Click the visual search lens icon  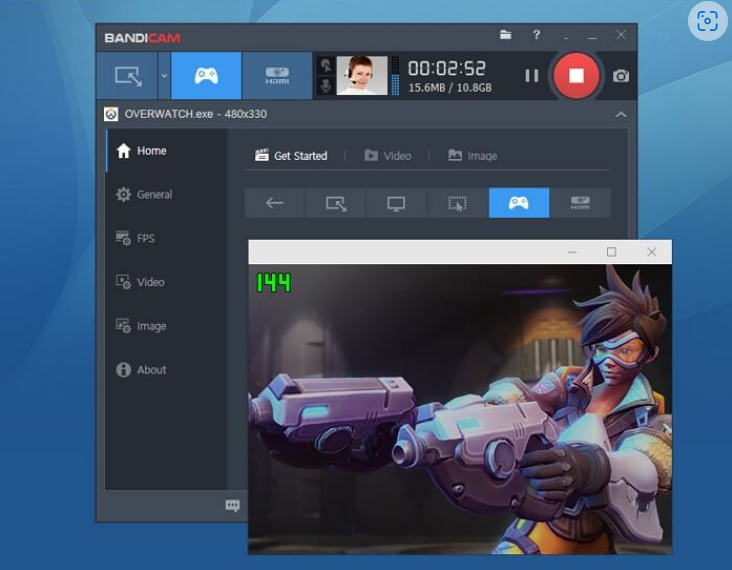click(x=707, y=21)
